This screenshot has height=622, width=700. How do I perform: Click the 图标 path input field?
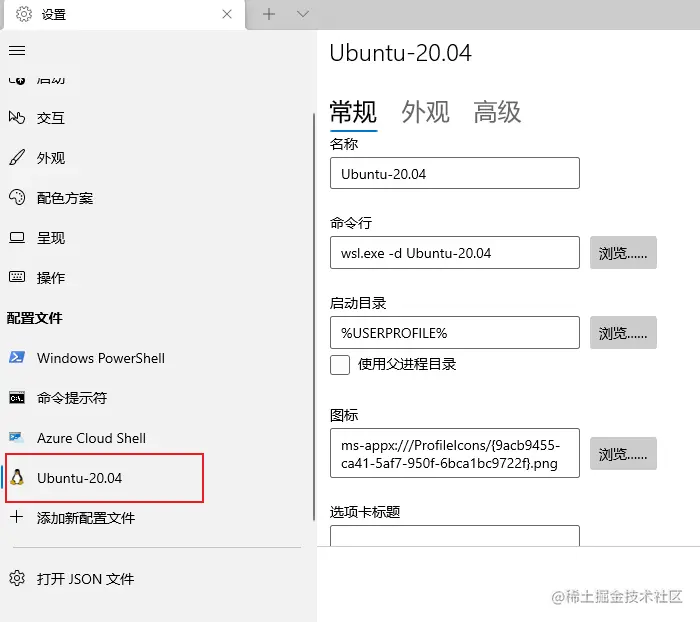(454, 453)
